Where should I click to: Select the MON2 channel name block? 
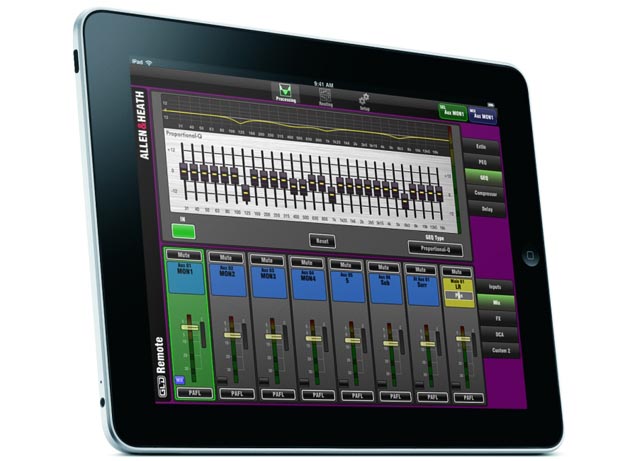coord(227,281)
